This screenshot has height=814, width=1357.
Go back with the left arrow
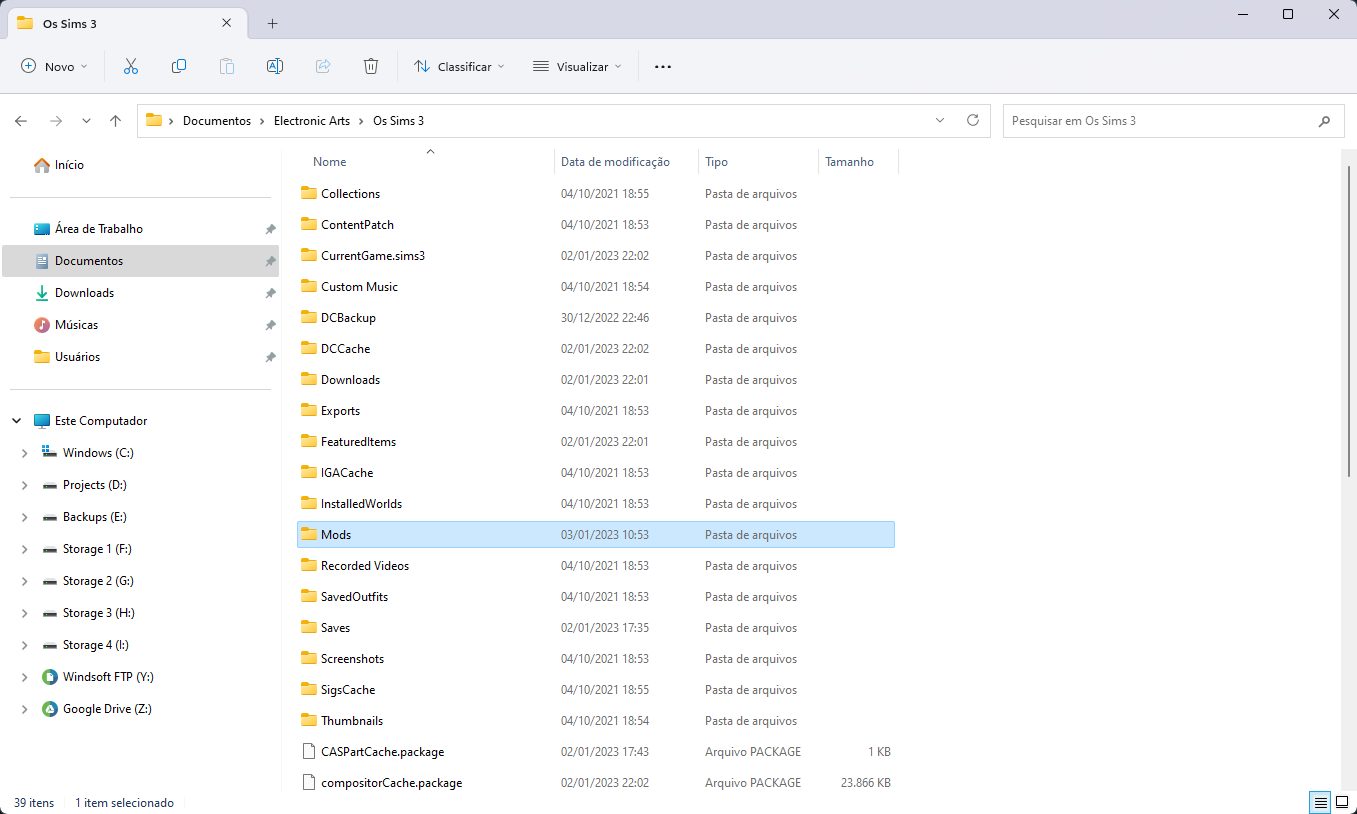tap(21, 121)
